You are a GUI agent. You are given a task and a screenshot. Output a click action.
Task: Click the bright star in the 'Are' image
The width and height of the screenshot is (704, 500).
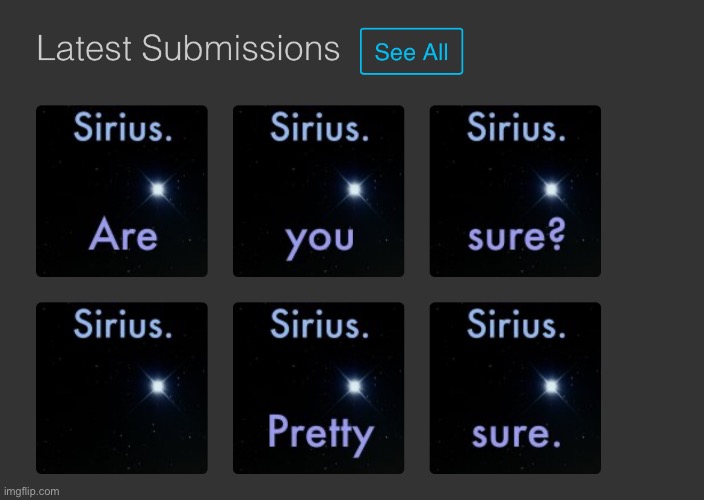pos(158,189)
